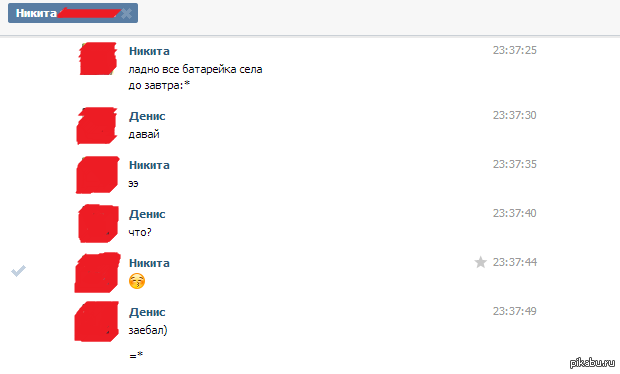Open the Никита name link above 'ээ'
620x374 pixels.
click(x=149, y=165)
